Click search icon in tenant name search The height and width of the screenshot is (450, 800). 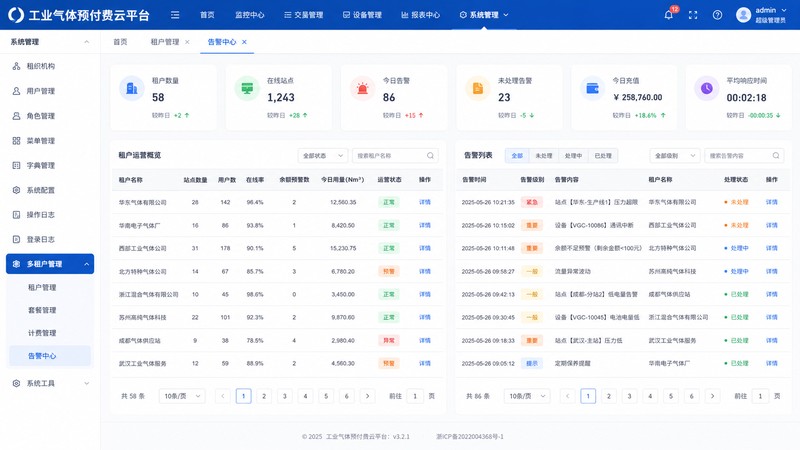[x=430, y=156]
